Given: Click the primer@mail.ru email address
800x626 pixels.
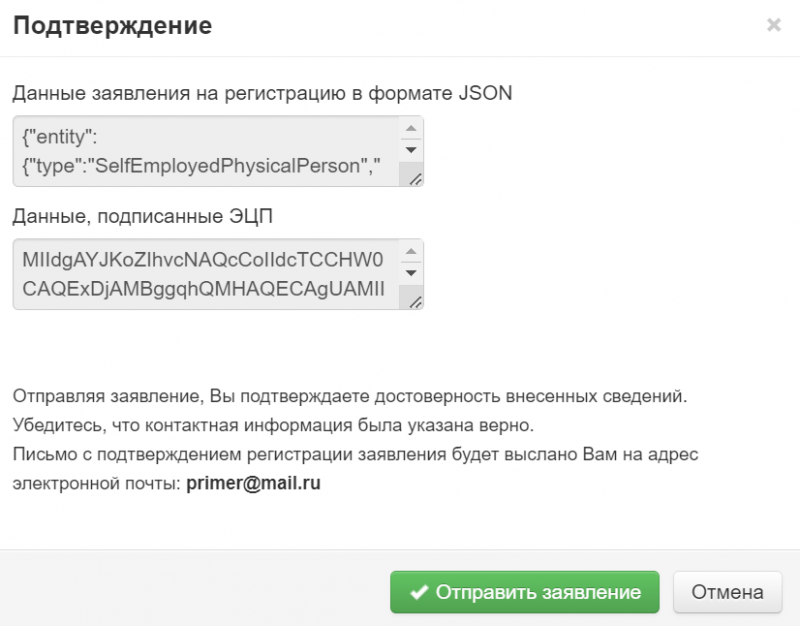Looking at the screenshot, I should pos(254,482).
